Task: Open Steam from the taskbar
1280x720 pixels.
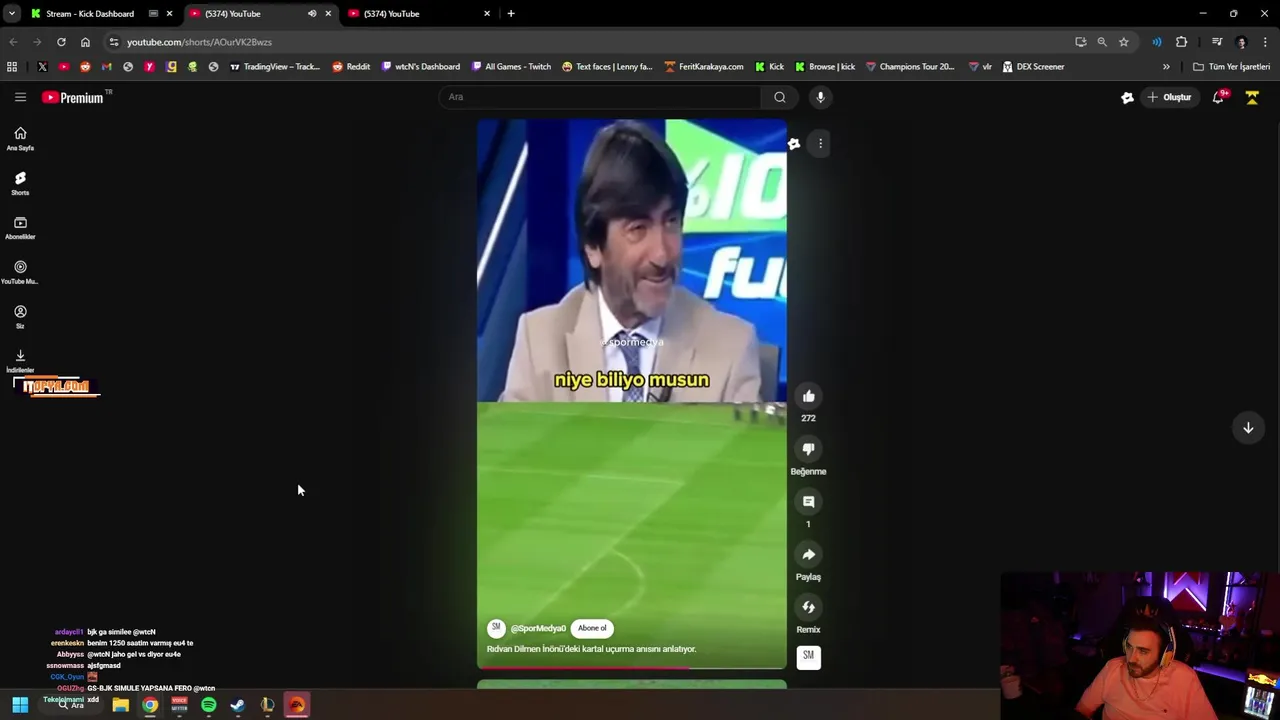Action: (238, 705)
